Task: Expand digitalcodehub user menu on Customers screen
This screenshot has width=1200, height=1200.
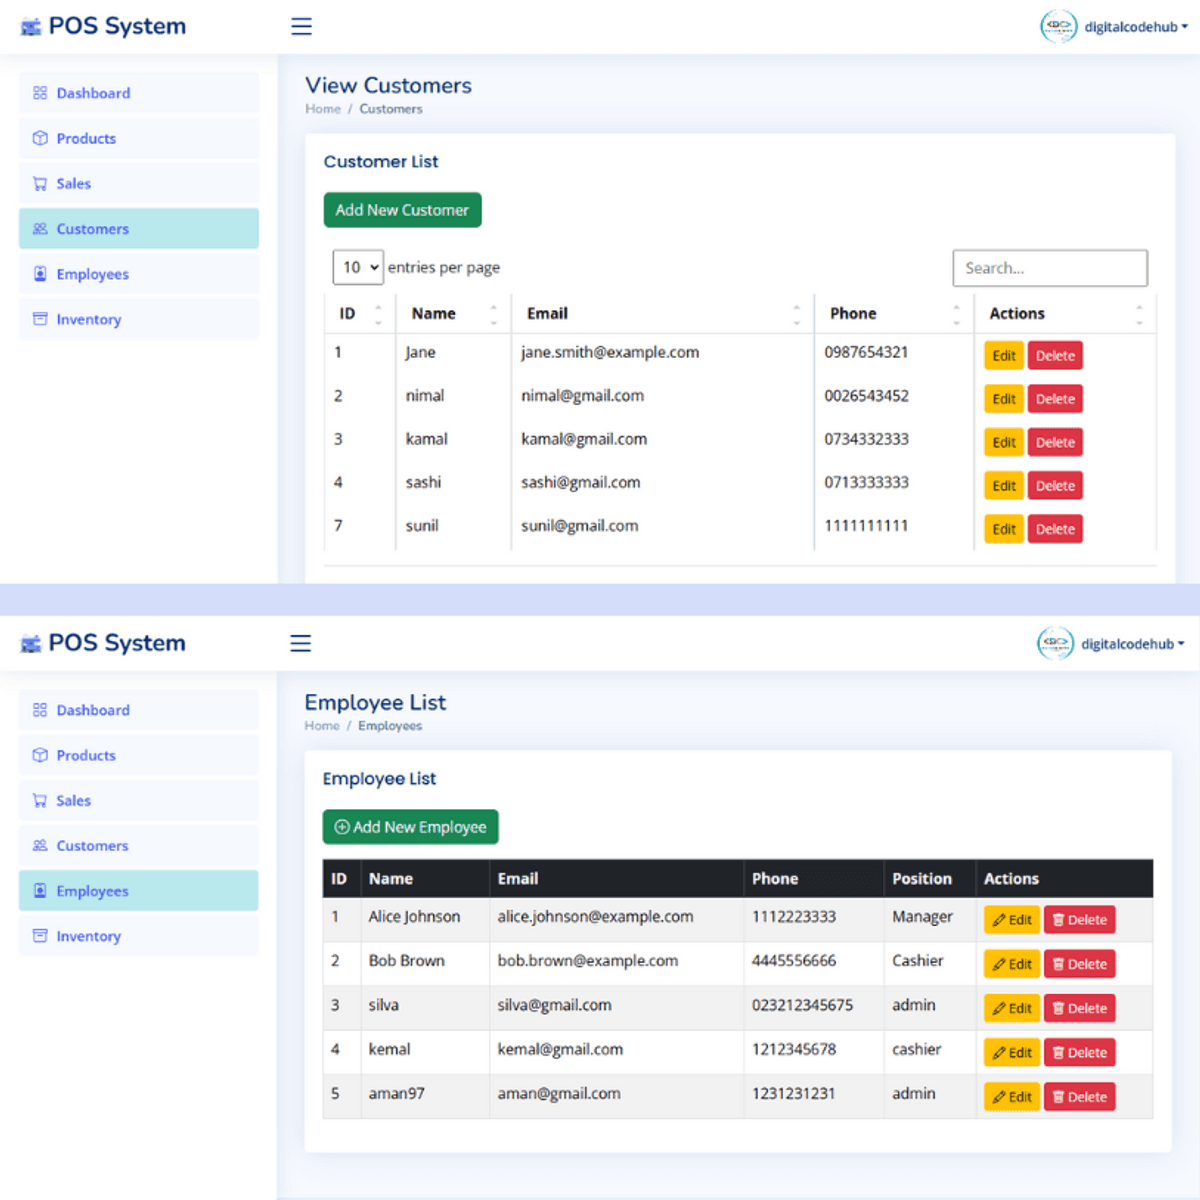Action: (1135, 27)
